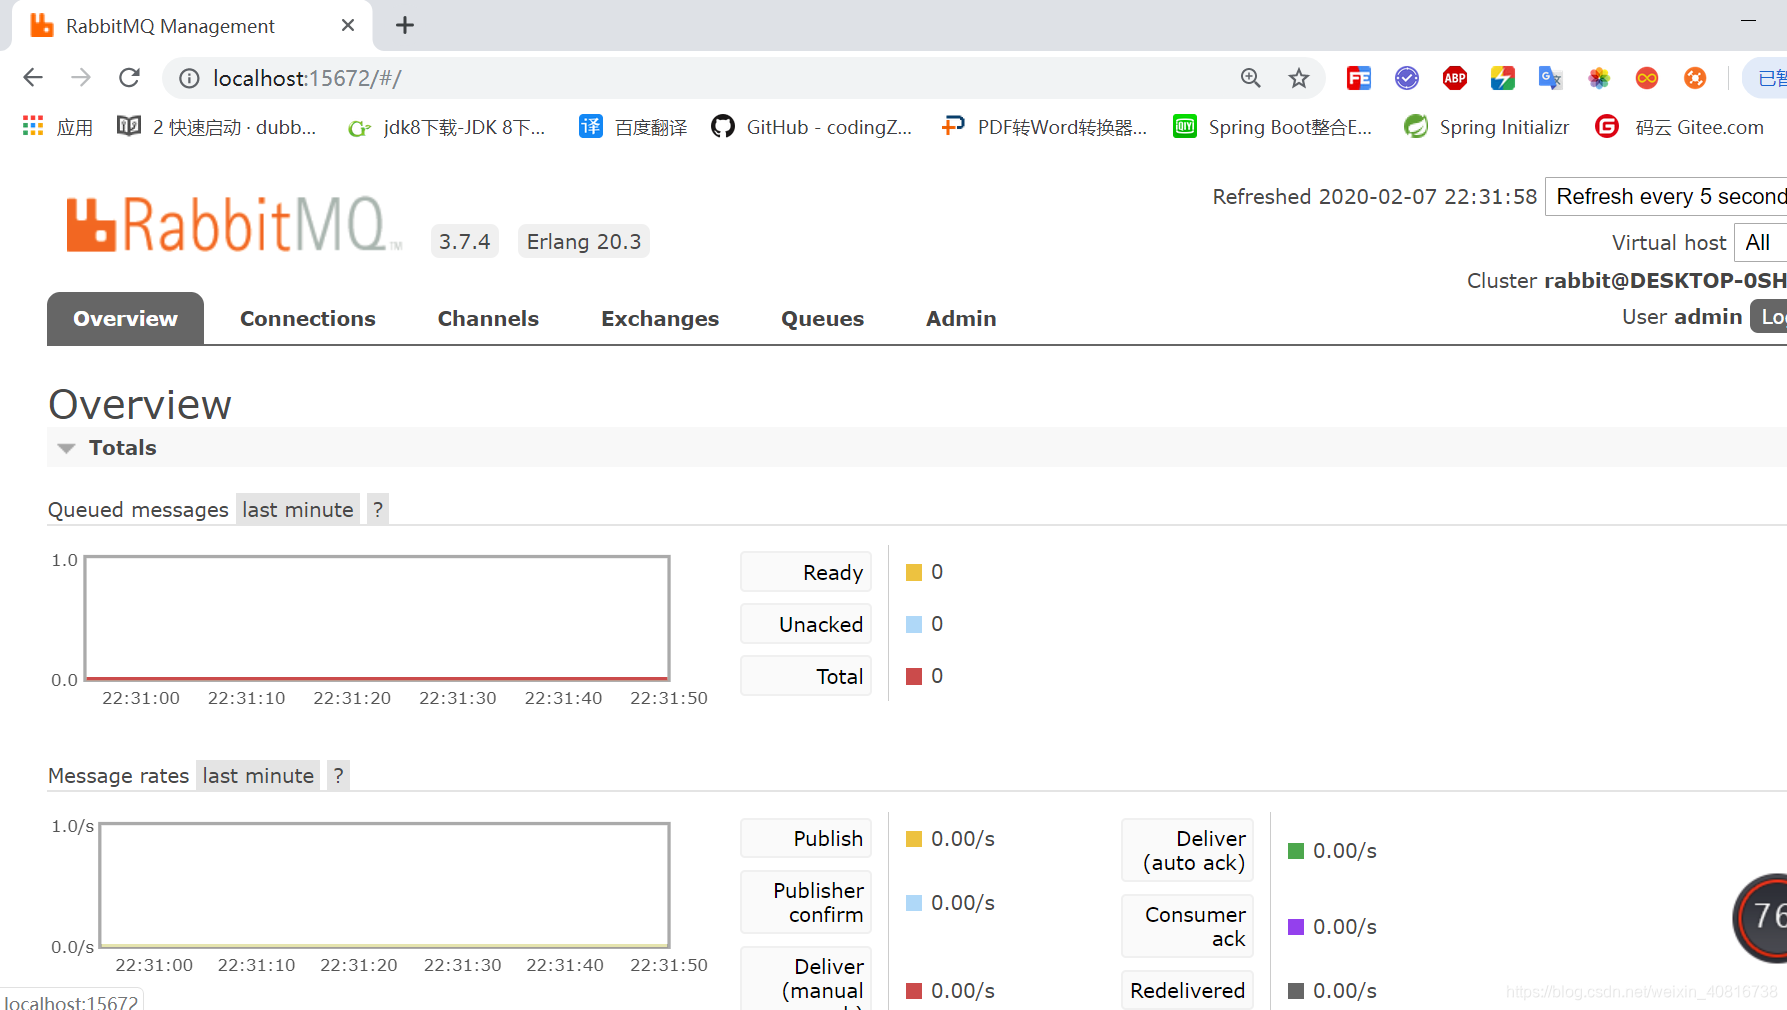Switch to the Admin tab

961,319
